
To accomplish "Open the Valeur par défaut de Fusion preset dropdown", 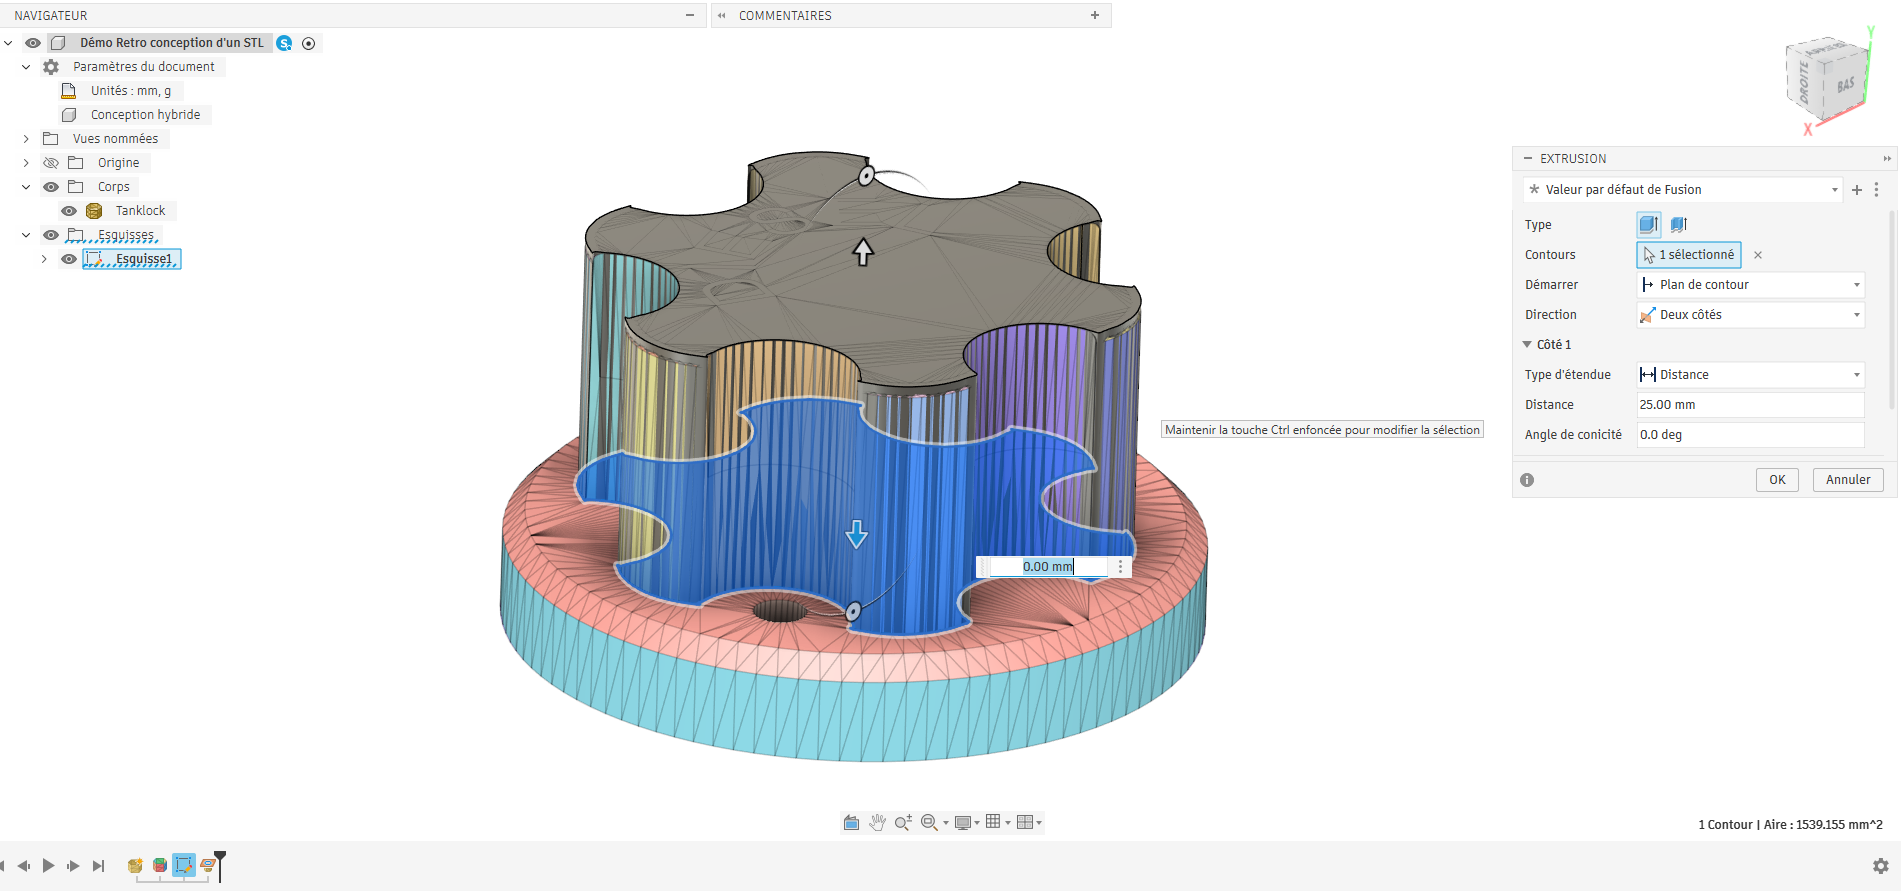I will [x=1683, y=190].
